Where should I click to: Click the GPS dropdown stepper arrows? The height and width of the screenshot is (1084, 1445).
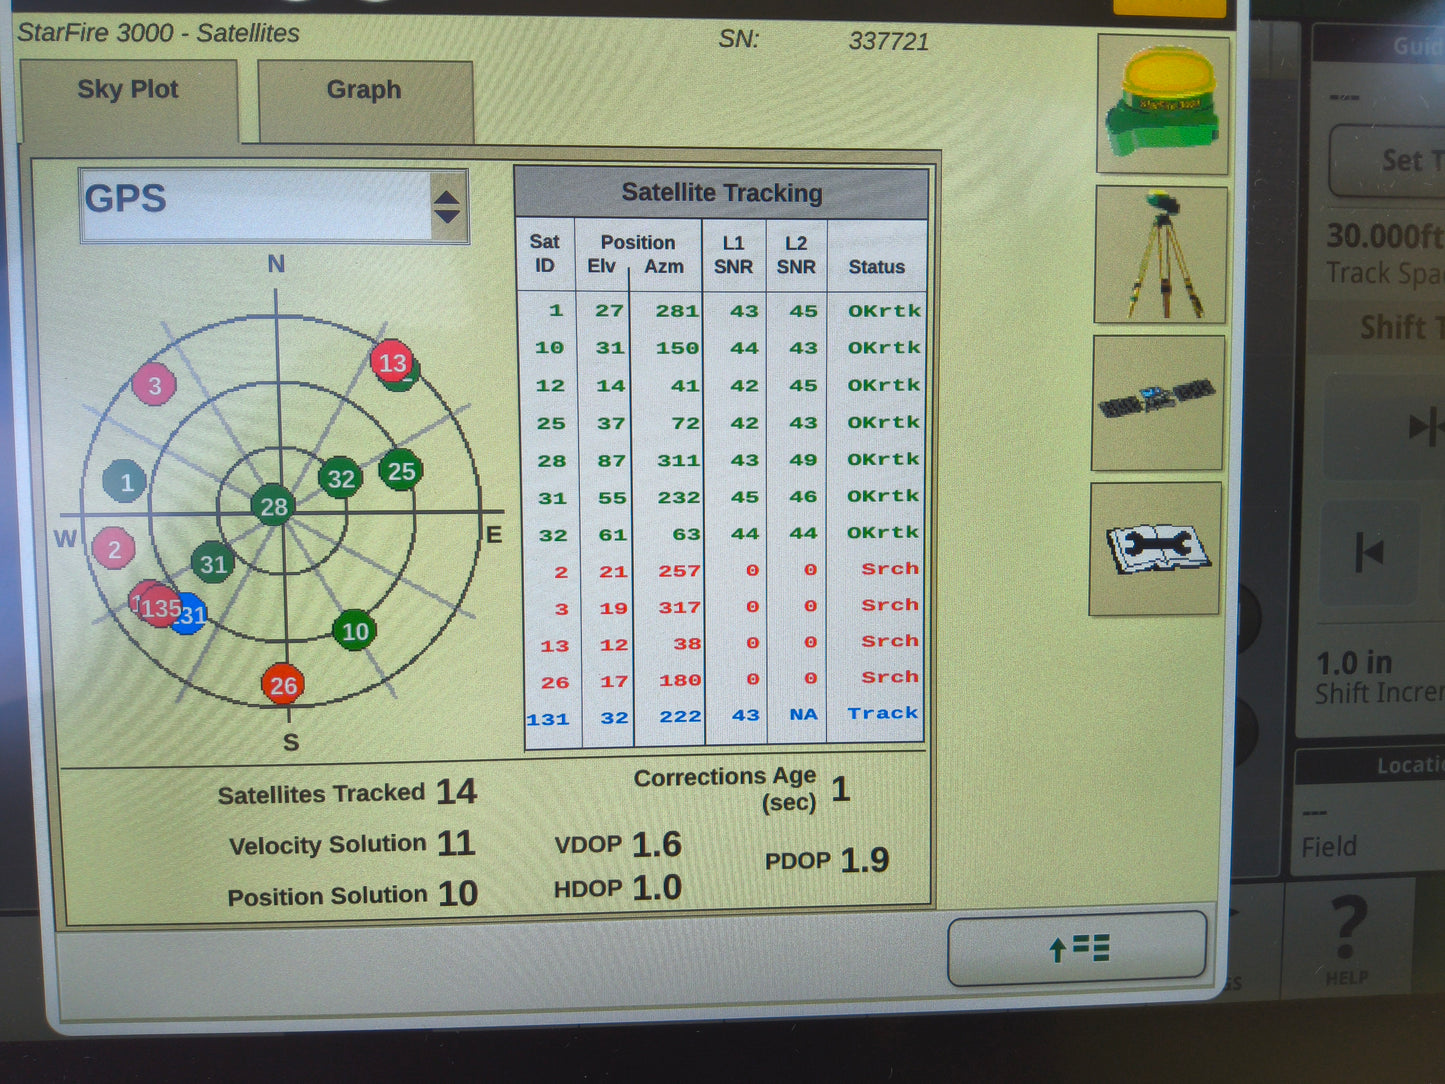tap(447, 207)
